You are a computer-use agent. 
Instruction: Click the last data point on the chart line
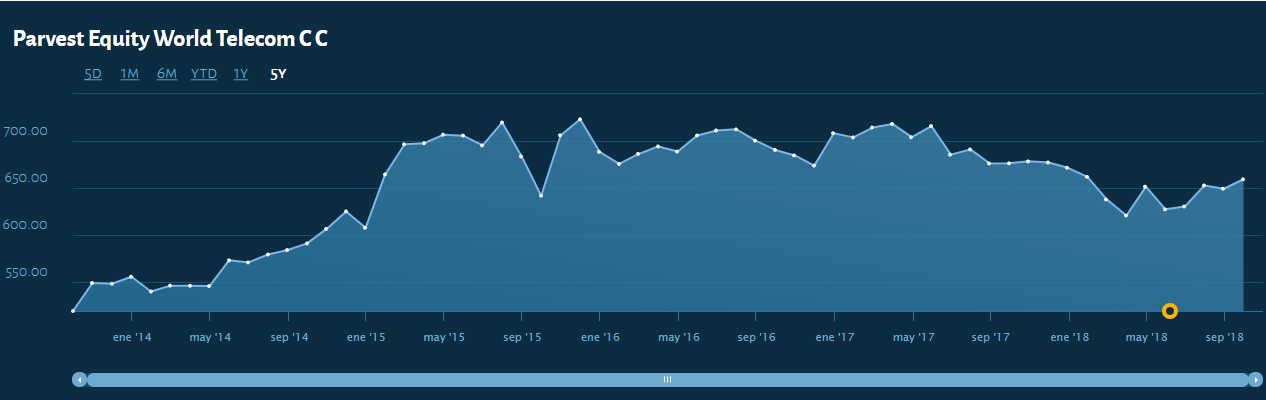(1243, 179)
